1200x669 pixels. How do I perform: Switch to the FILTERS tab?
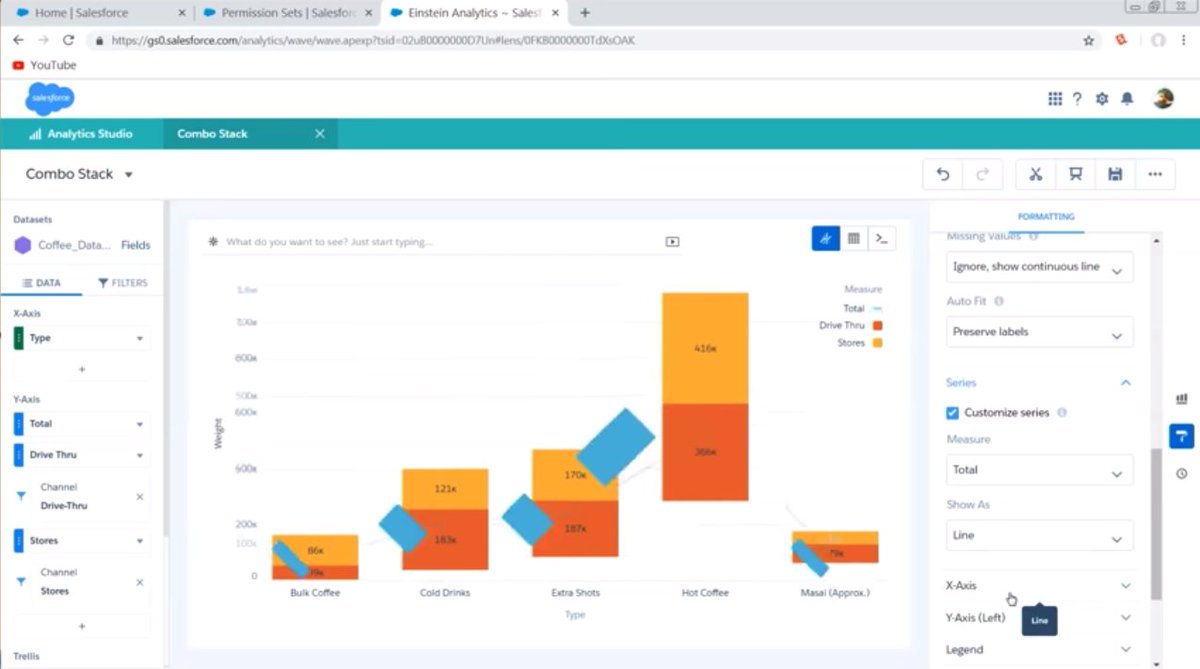123,283
